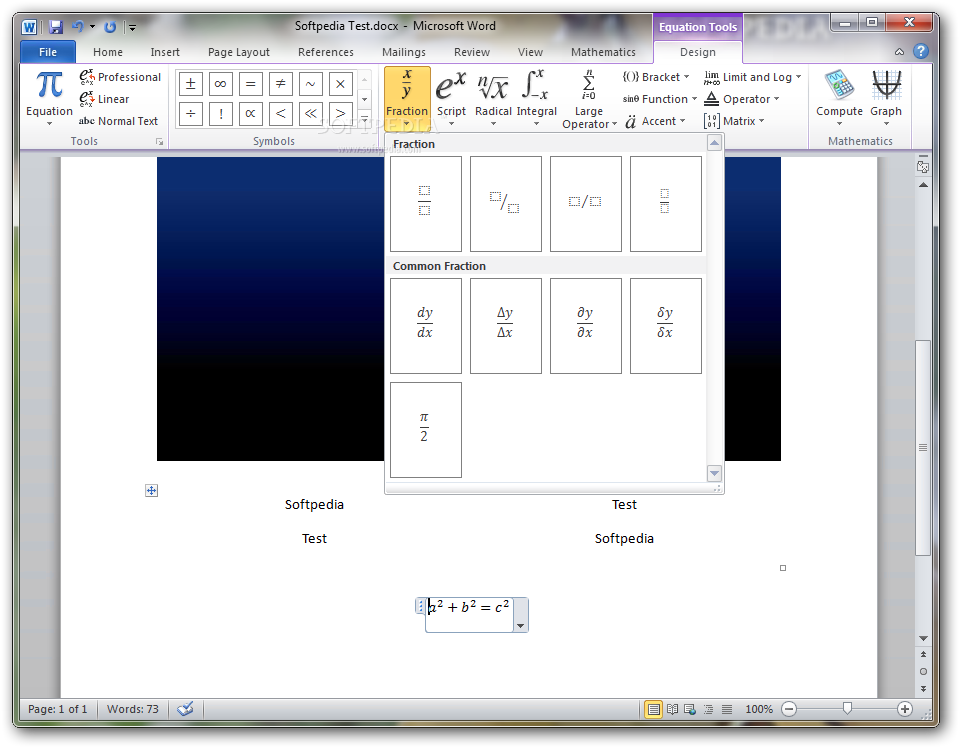Click the zoom slider handle
This screenshot has height=748, width=960.
pyautogui.click(x=847, y=709)
